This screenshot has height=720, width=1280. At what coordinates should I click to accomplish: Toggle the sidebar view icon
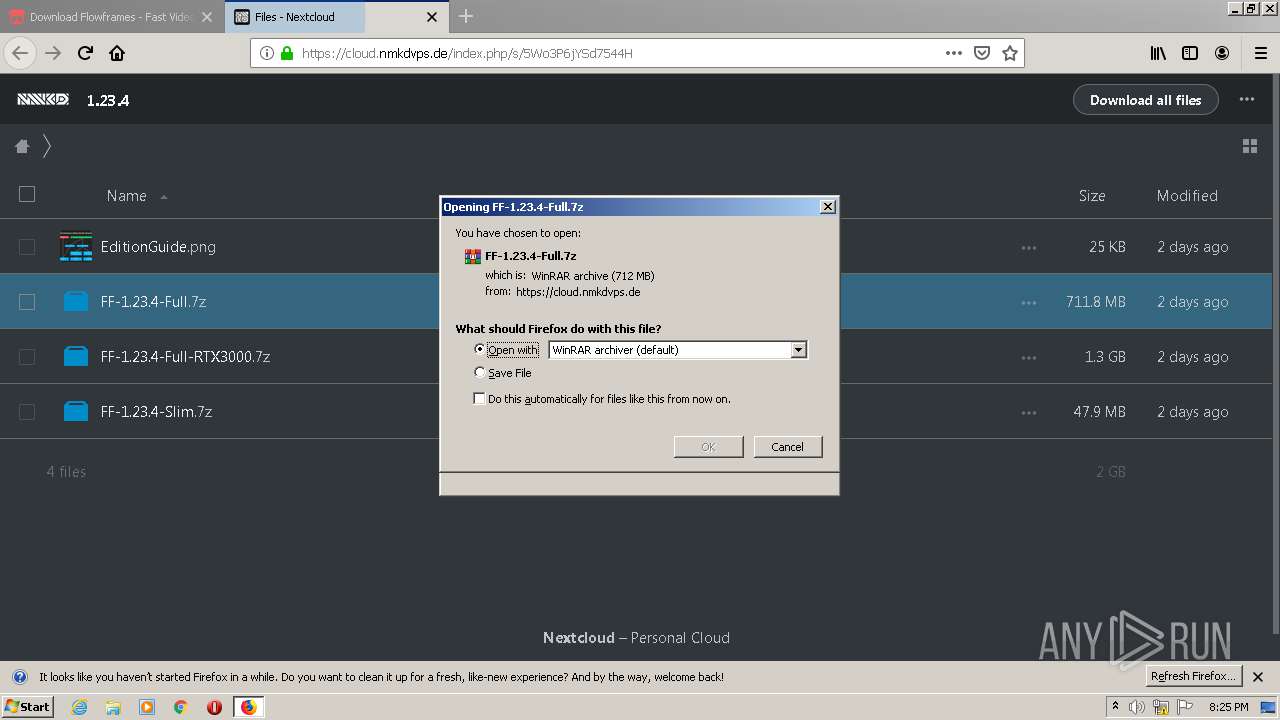[x=1190, y=53]
